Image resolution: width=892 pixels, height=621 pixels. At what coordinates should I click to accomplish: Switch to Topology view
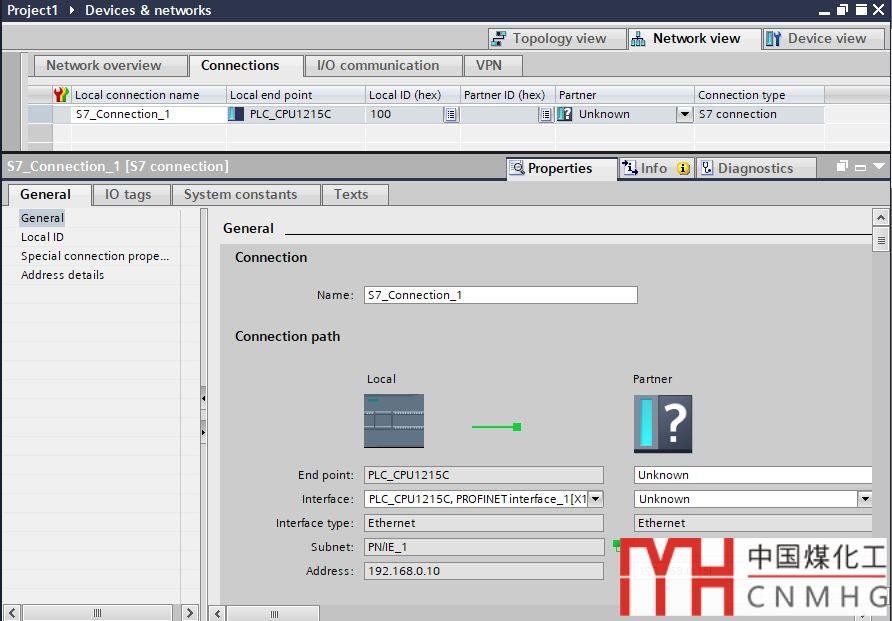(x=549, y=39)
